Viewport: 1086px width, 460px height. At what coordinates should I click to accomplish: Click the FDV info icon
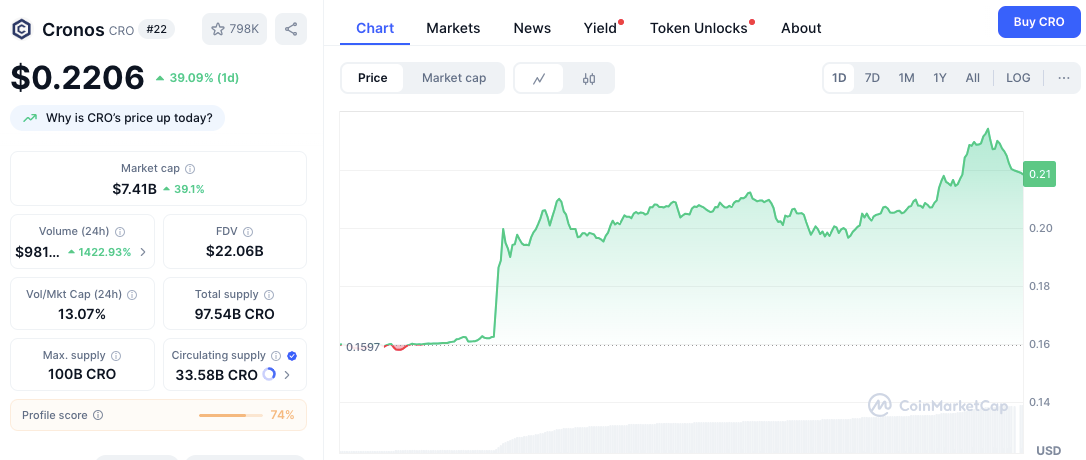click(250, 231)
